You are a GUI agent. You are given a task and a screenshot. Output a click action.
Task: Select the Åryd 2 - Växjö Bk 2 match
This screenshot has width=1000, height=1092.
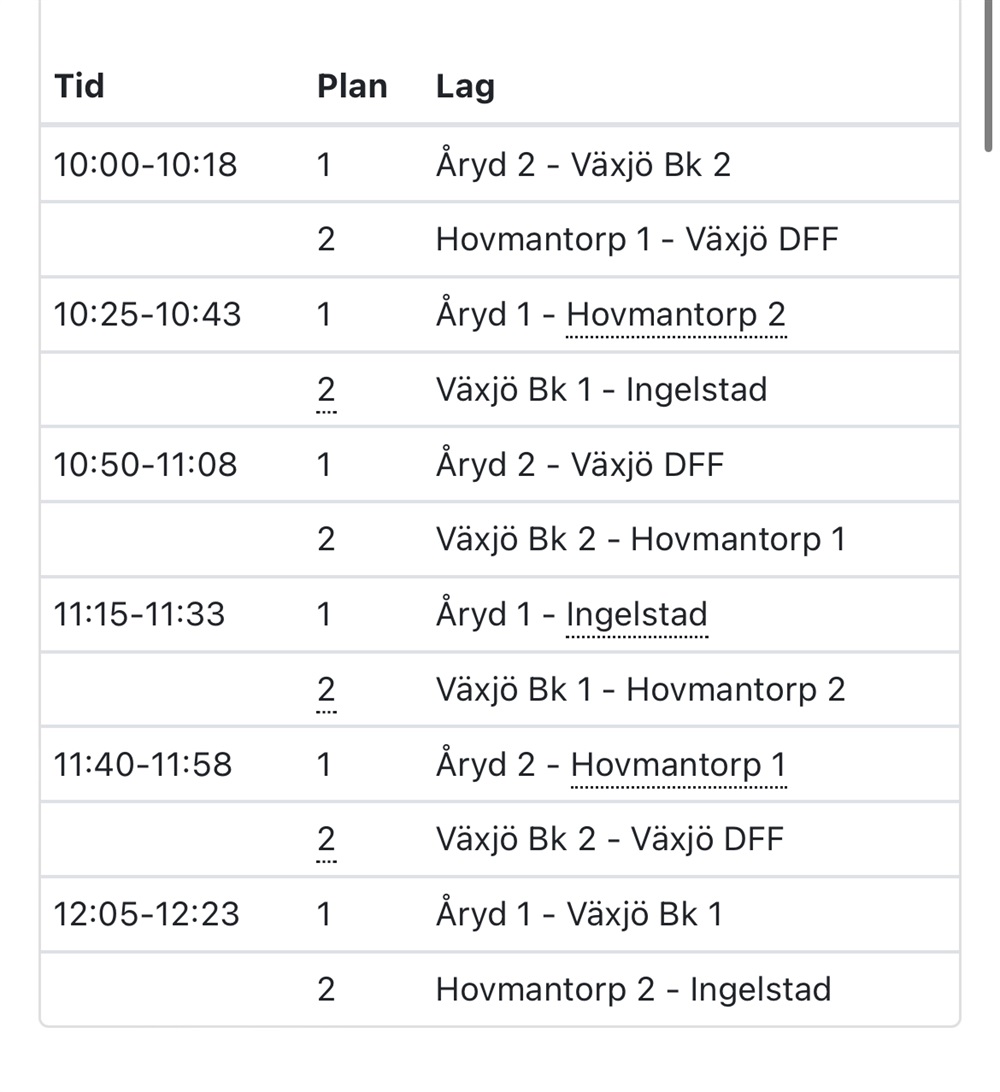pyautogui.click(x=584, y=165)
